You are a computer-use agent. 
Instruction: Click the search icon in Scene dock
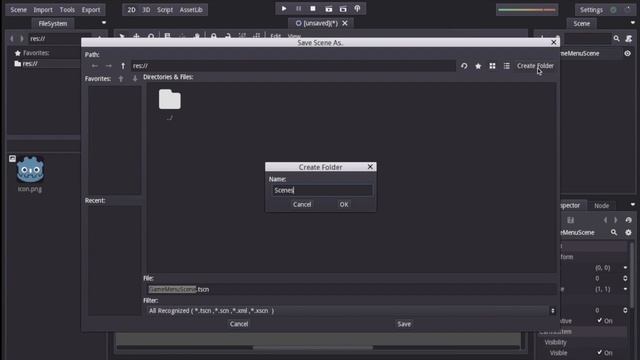(616, 38)
